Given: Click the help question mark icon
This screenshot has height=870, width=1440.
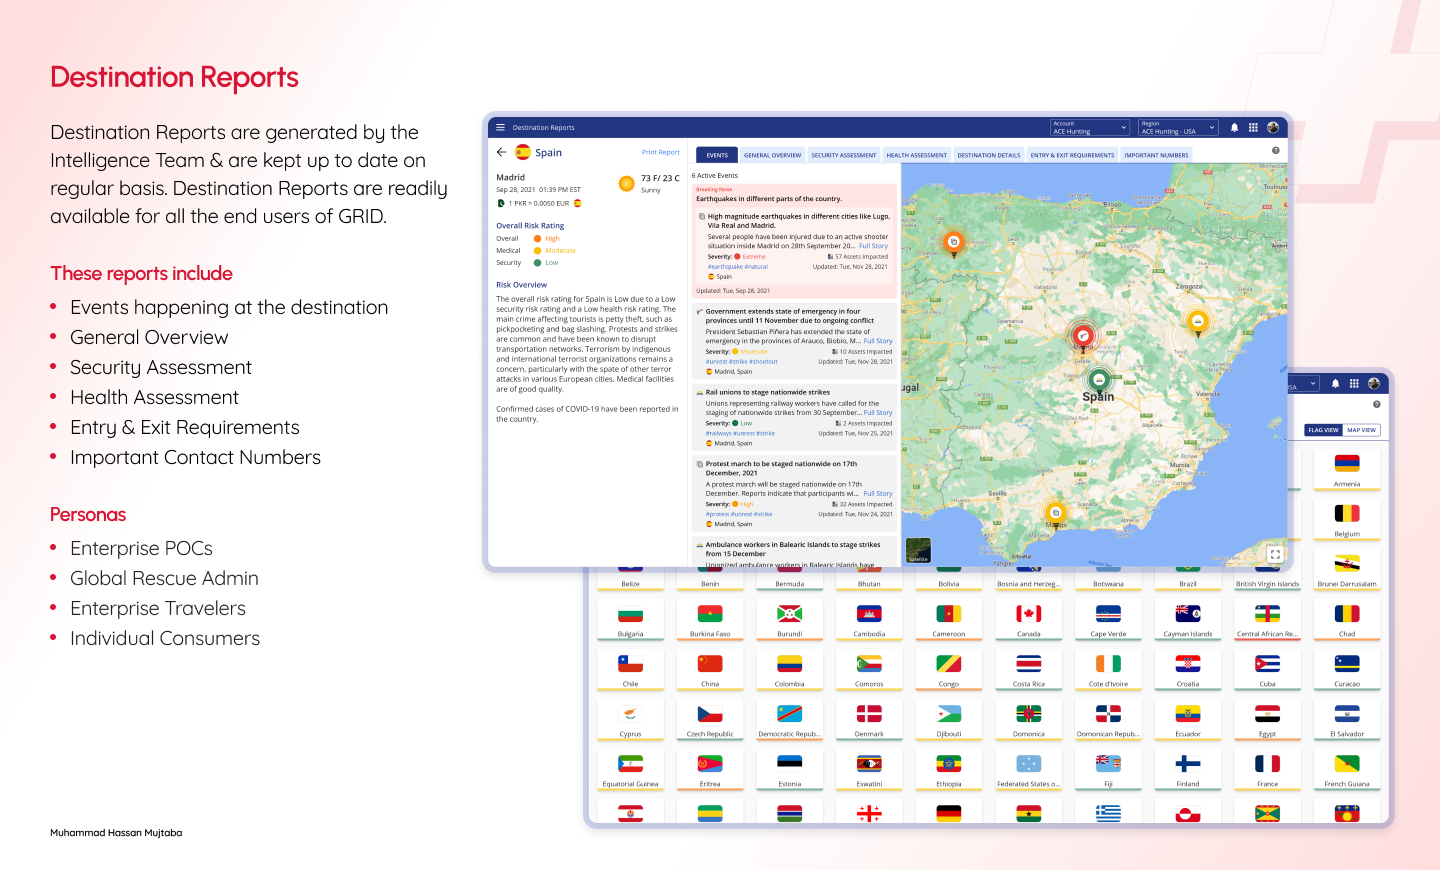Looking at the screenshot, I should coord(1274,148).
